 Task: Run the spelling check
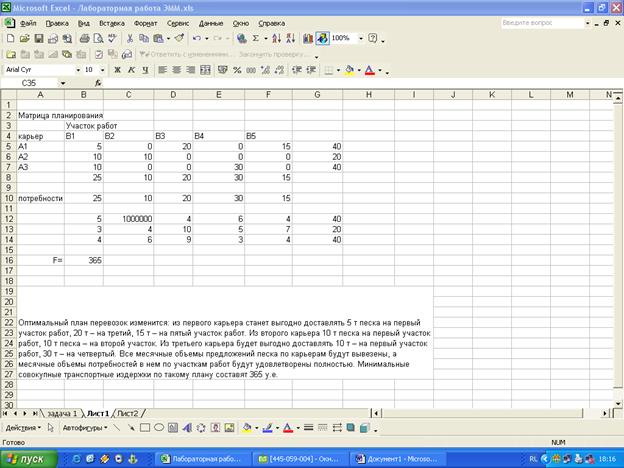tap(113, 38)
